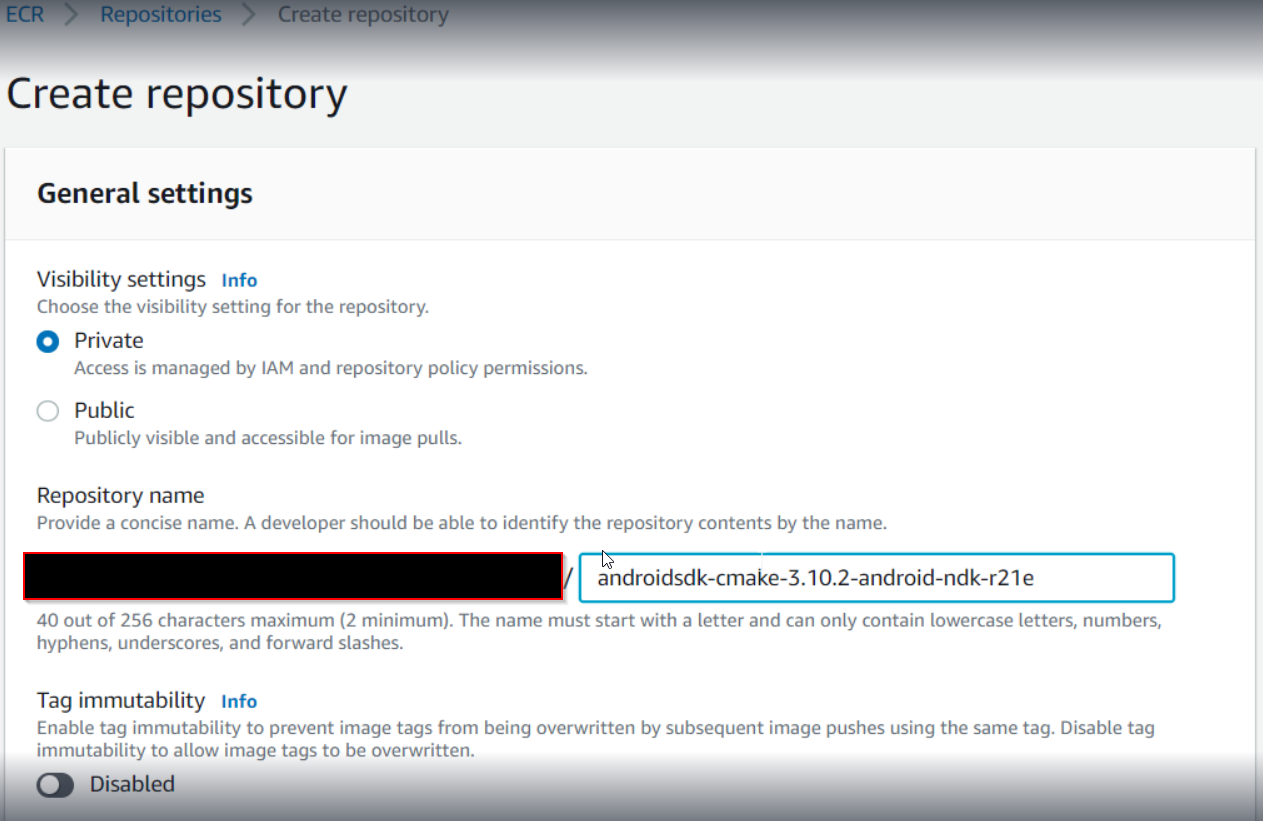The width and height of the screenshot is (1263, 821).
Task: Go back to Repositories using the breadcrumb
Action: pos(160,14)
